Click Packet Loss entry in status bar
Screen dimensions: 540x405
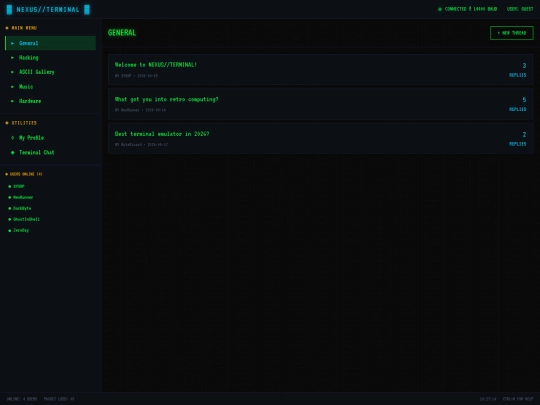coord(59,399)
